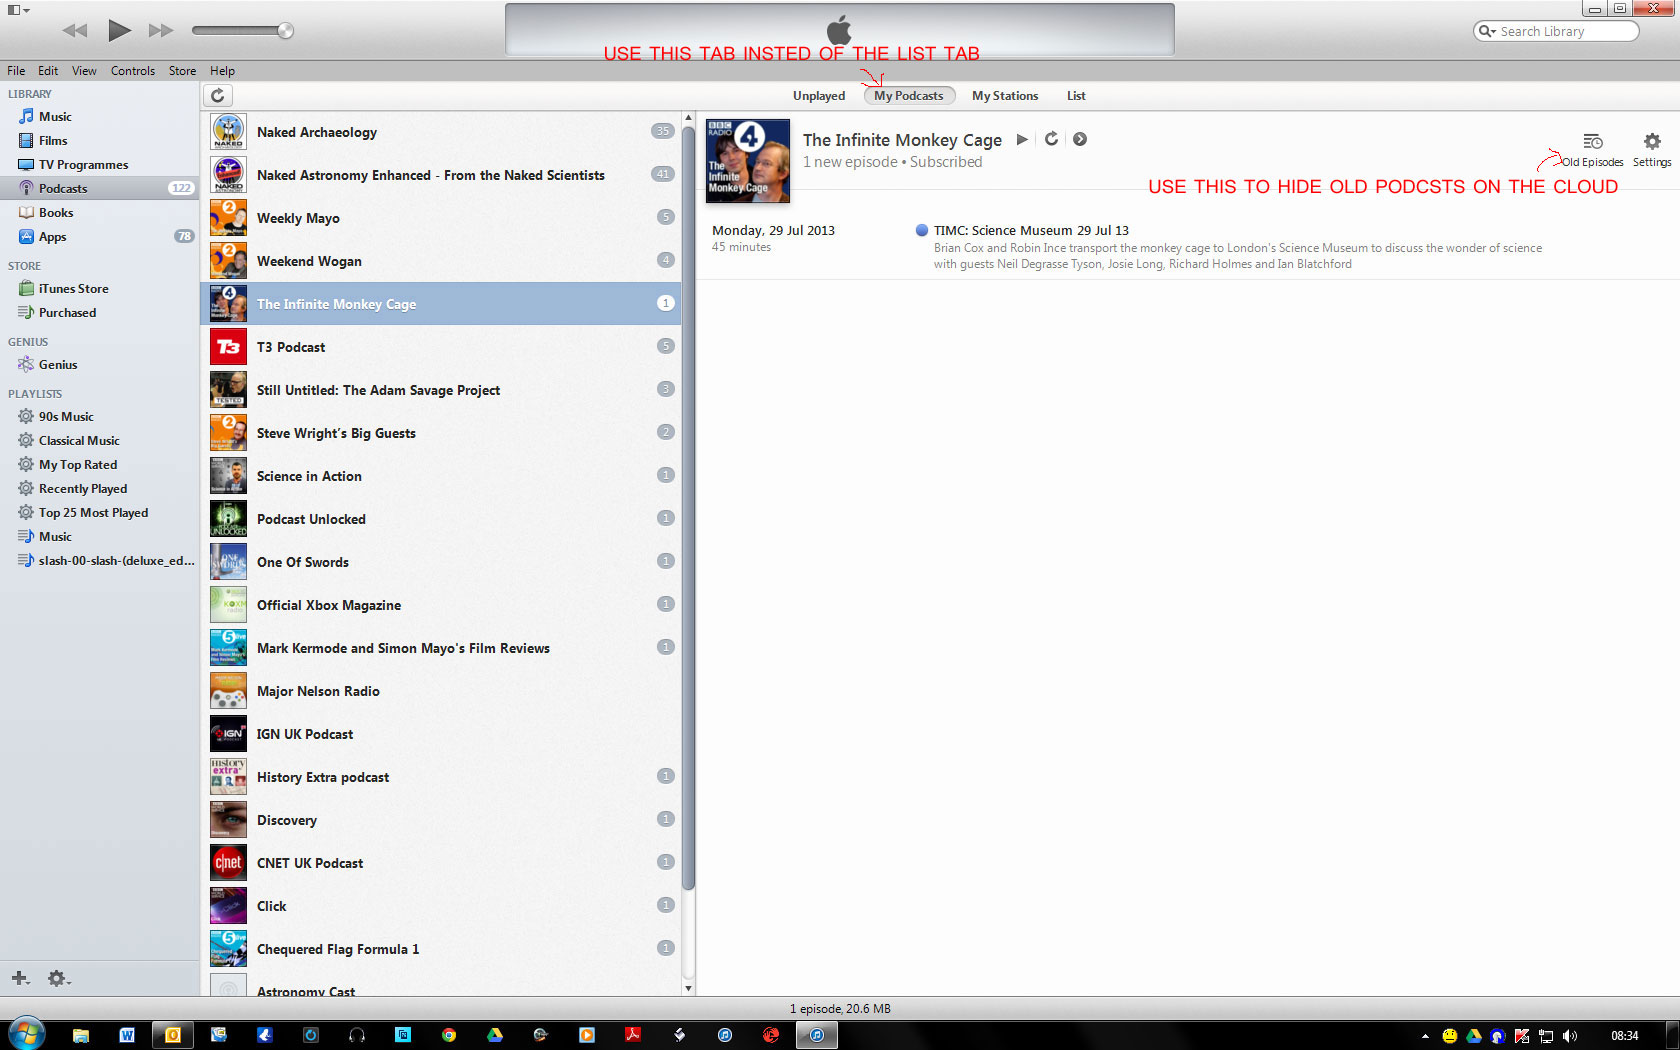Switch to the My Podcasts tab
The width and height of the screenshot is (1680, 1050).
(909, 96)
